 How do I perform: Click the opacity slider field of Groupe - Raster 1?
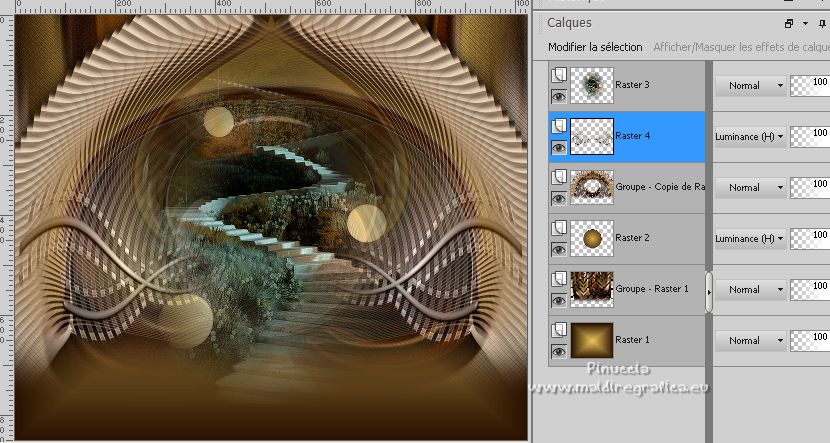coord(810,290)
